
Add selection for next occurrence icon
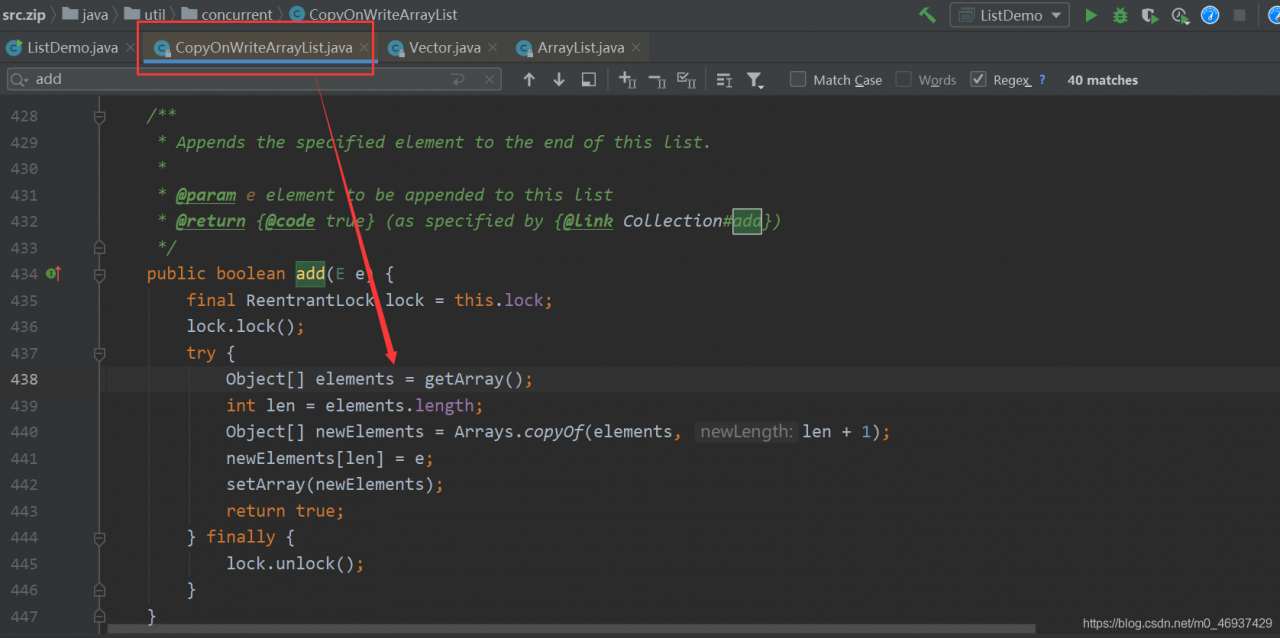coord(628,80)
